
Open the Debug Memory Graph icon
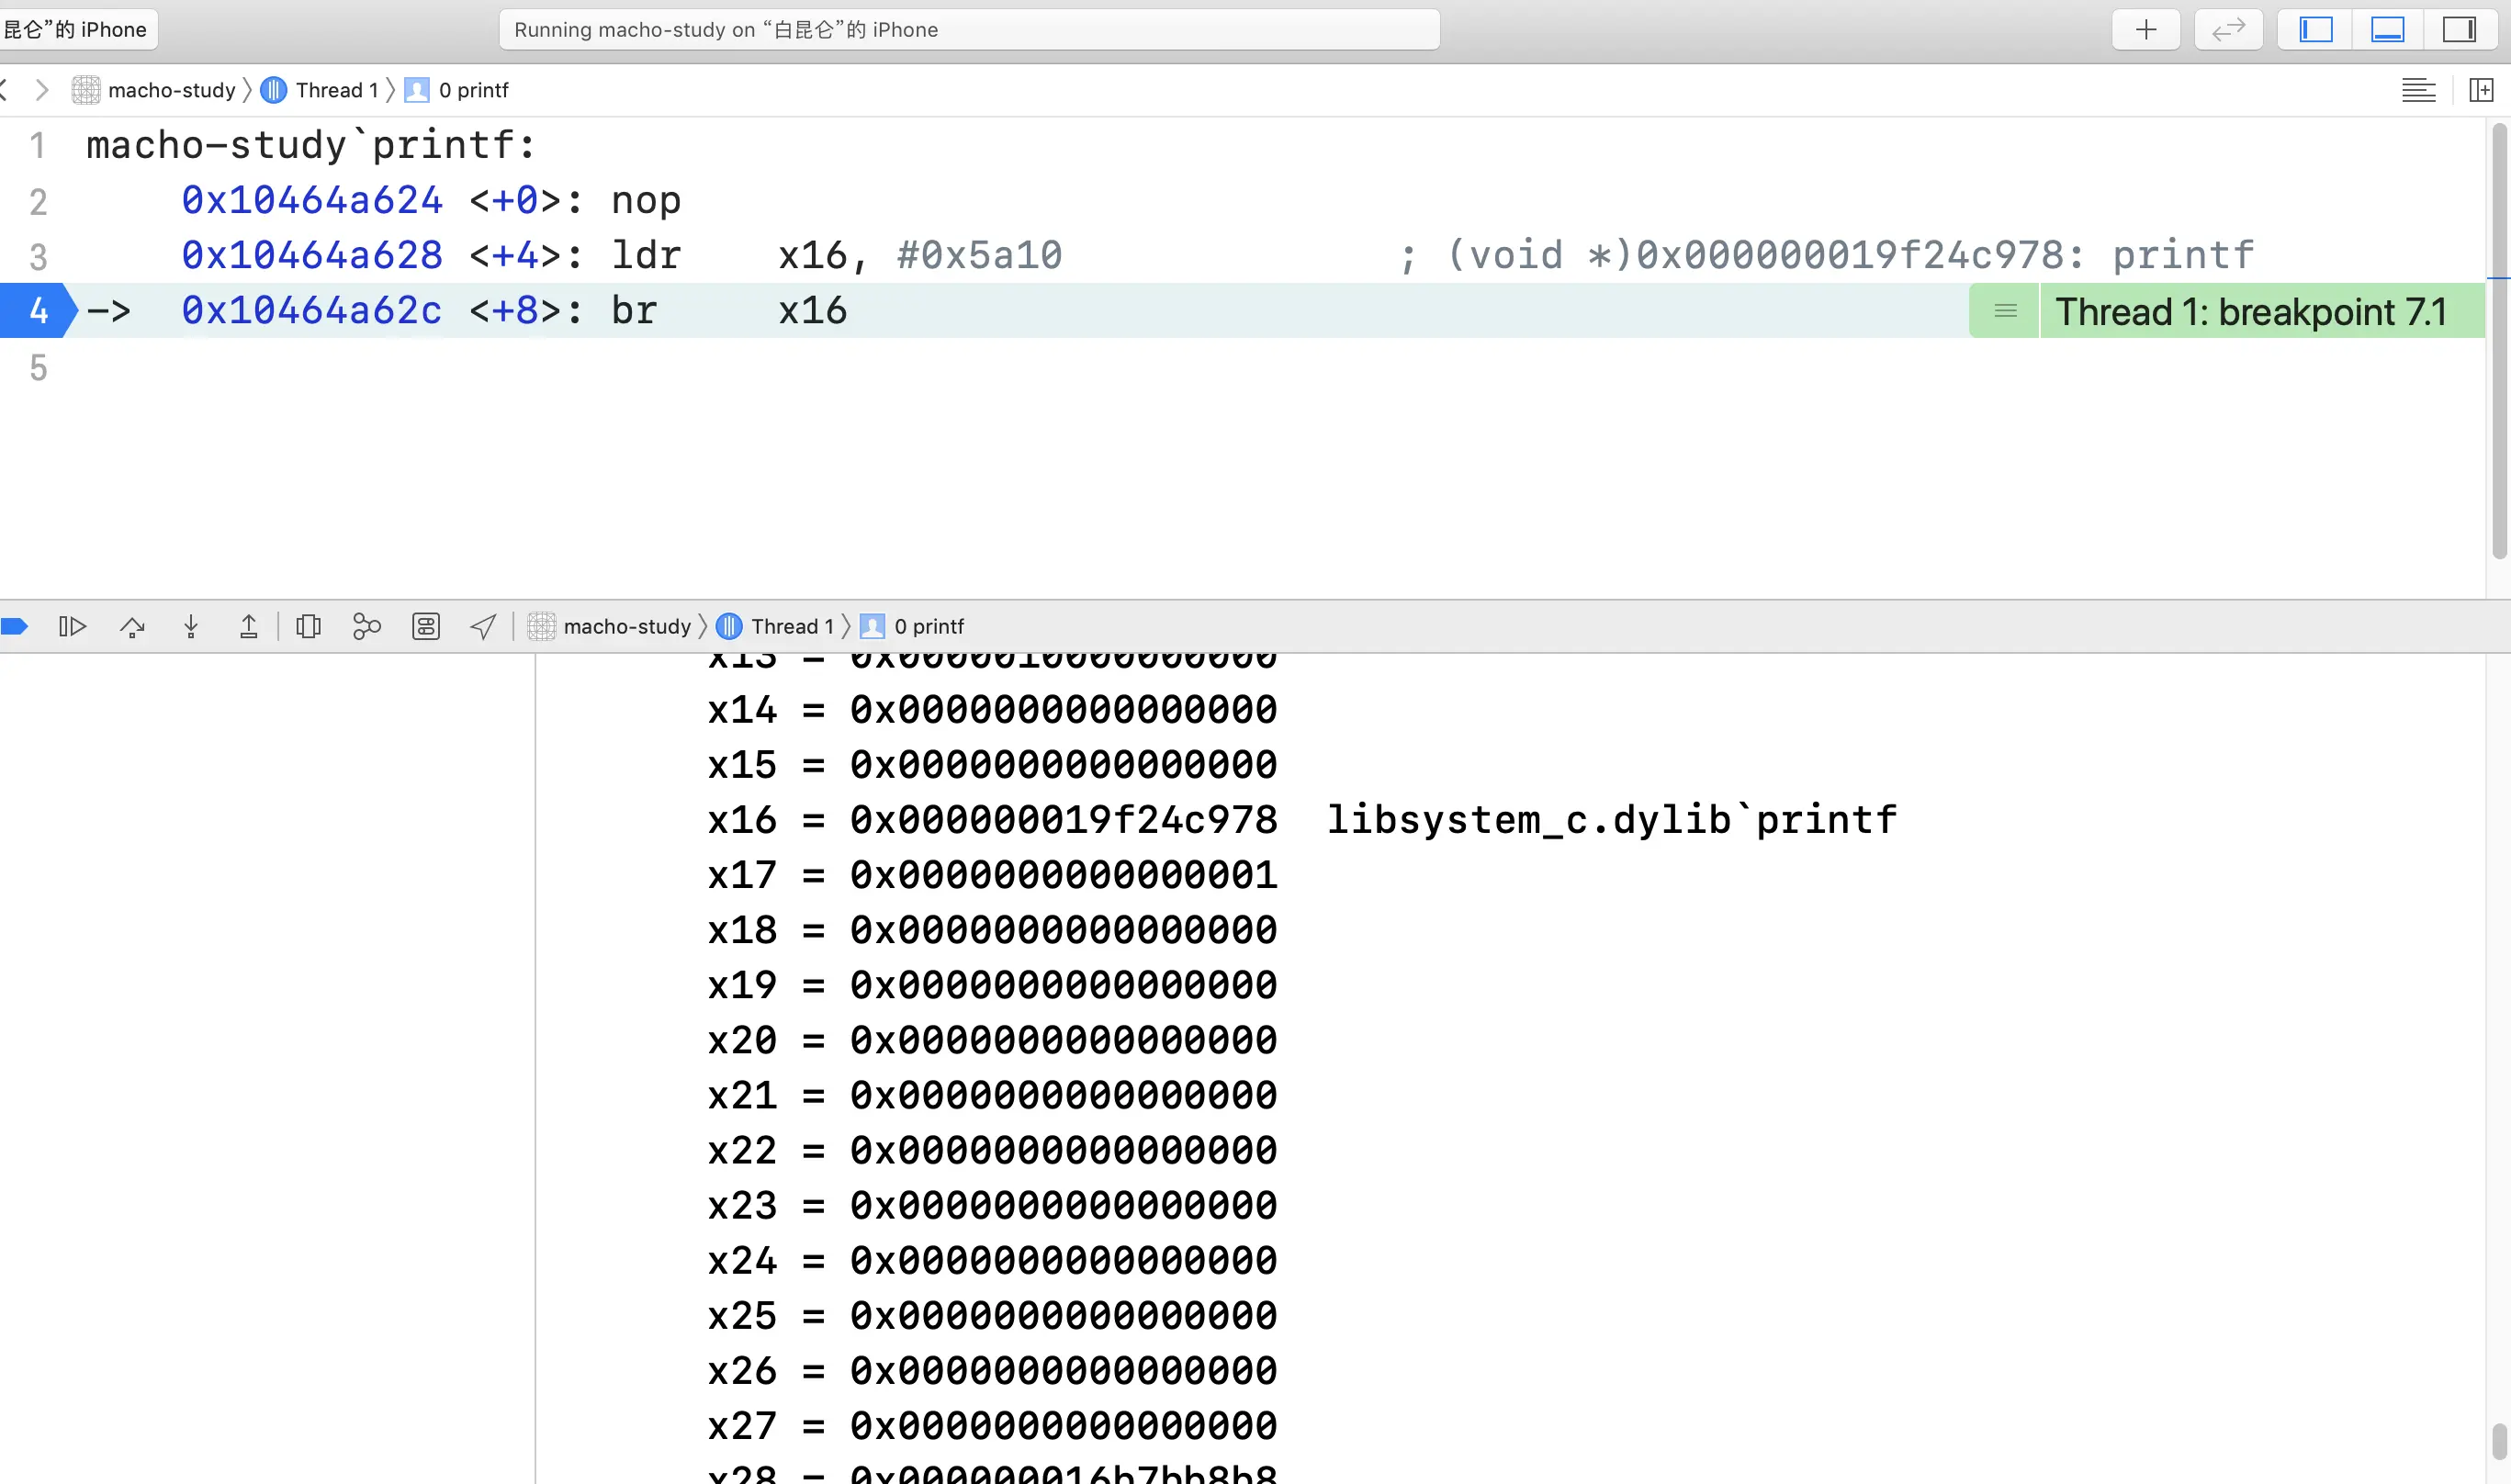[x=367, y=626]
